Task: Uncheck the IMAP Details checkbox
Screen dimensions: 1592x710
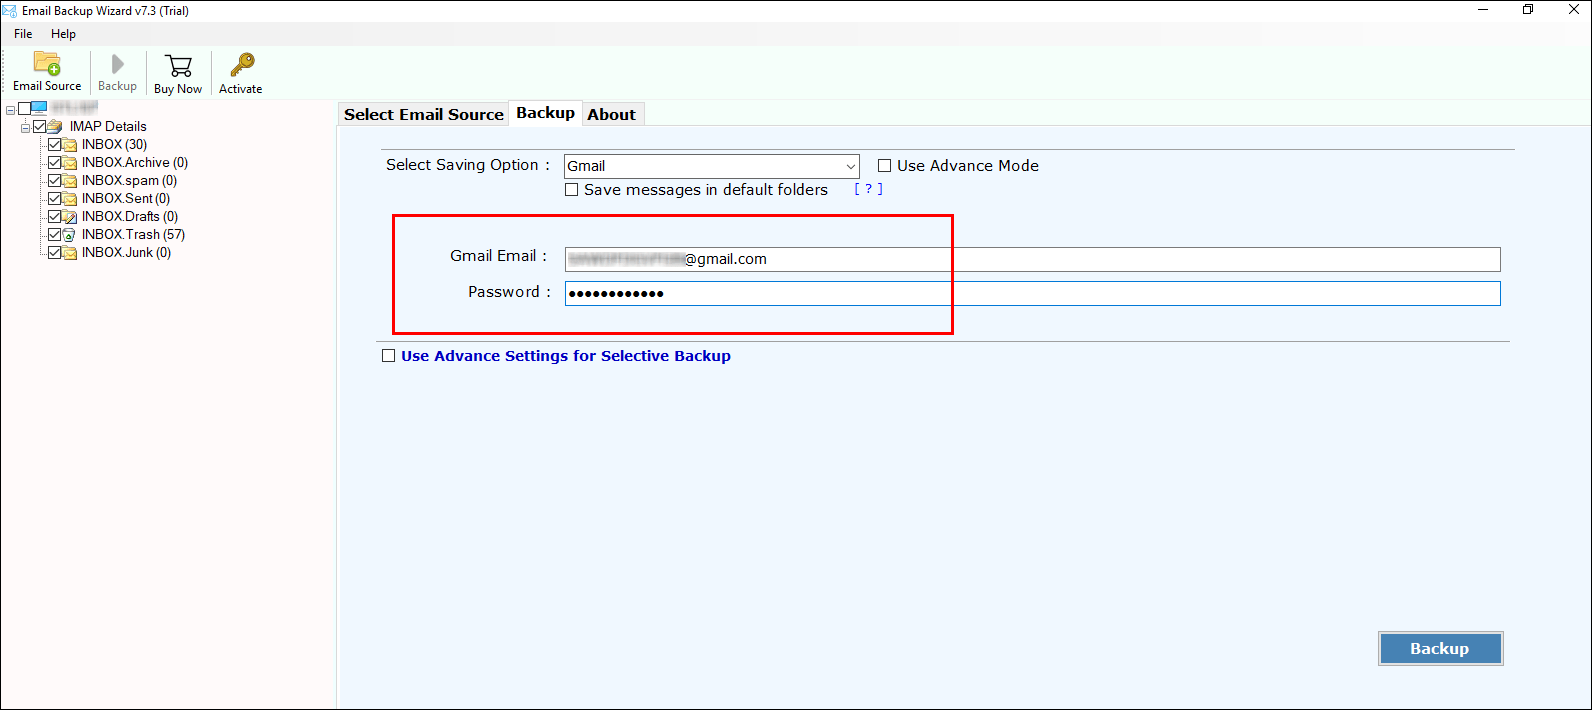Action: (40, 127)
